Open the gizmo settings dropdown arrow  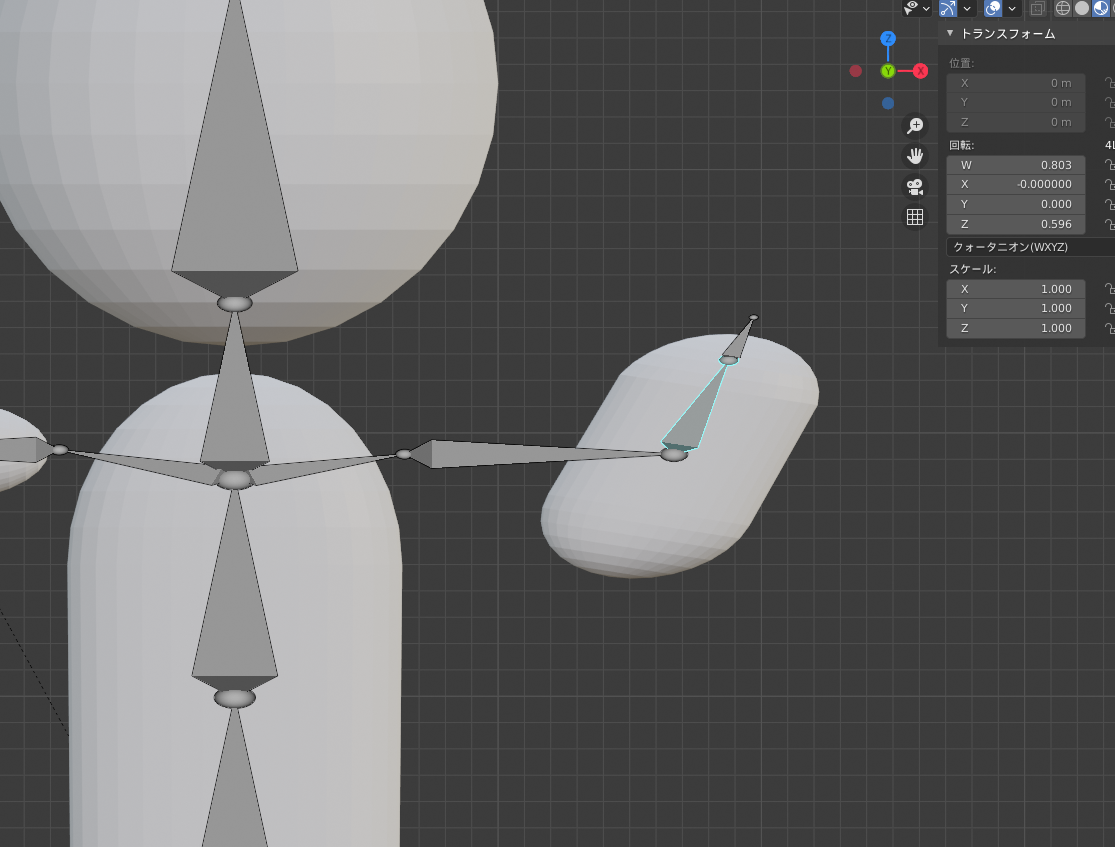click(966, 9)
